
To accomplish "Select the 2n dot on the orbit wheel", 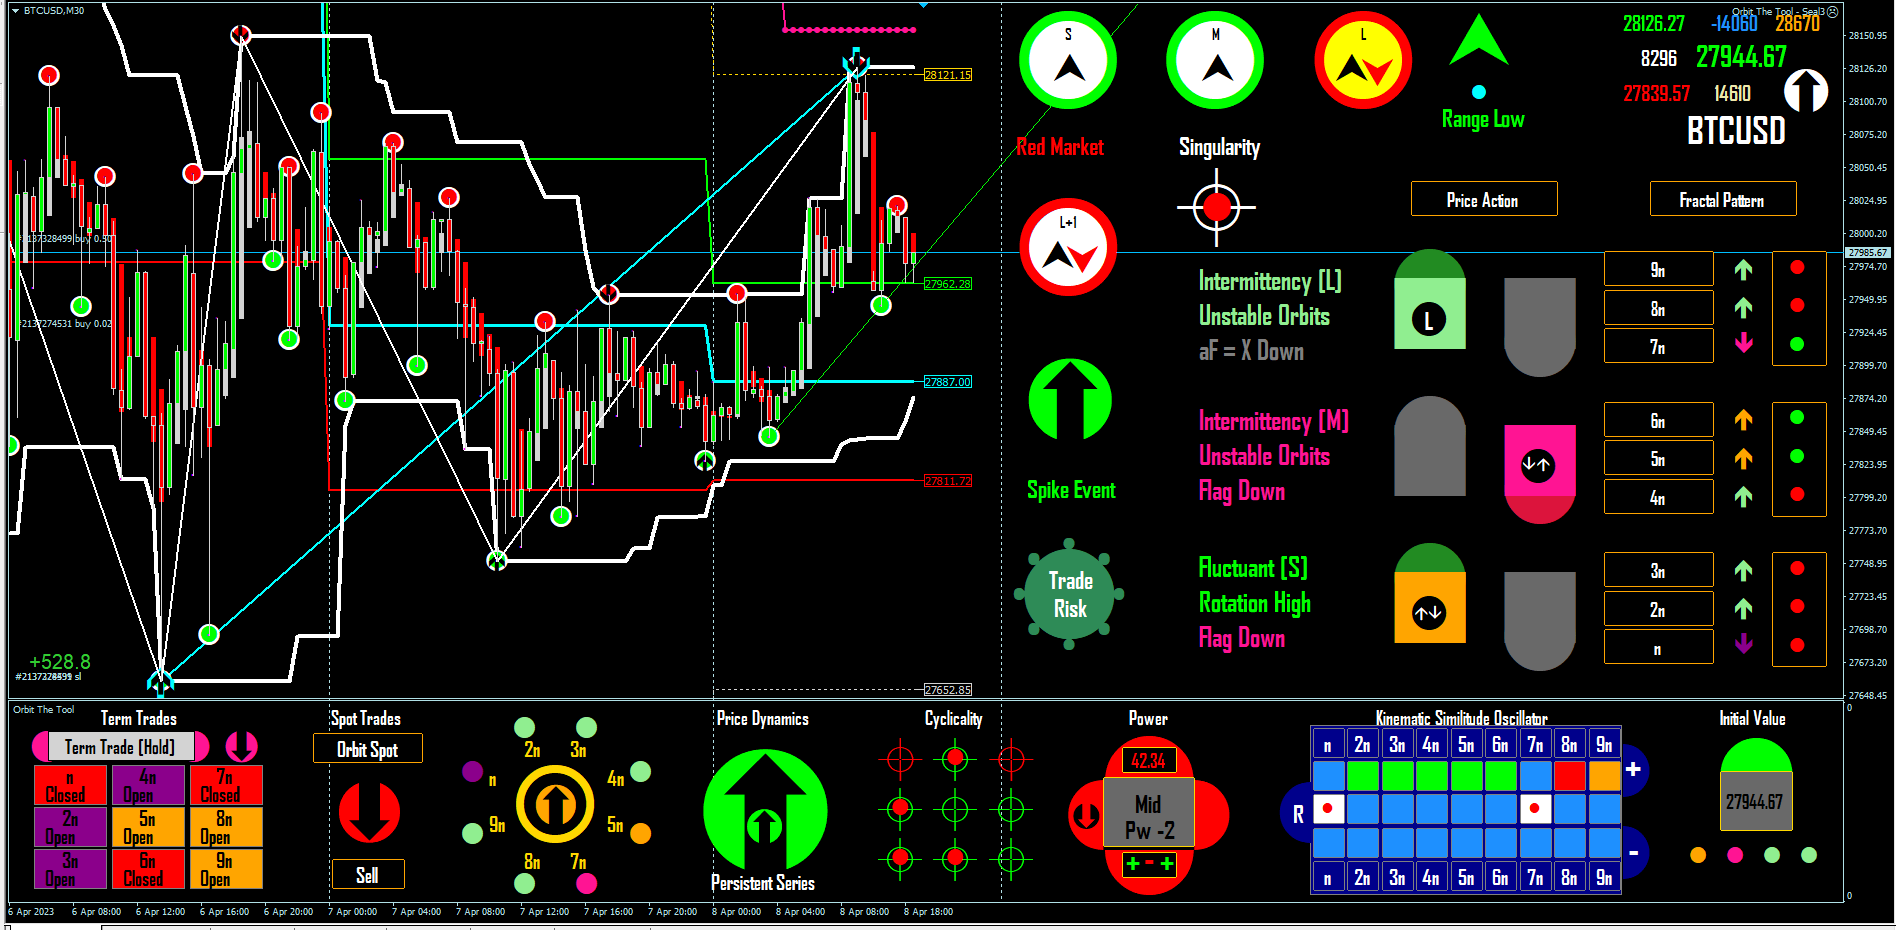I will point(524,727).
